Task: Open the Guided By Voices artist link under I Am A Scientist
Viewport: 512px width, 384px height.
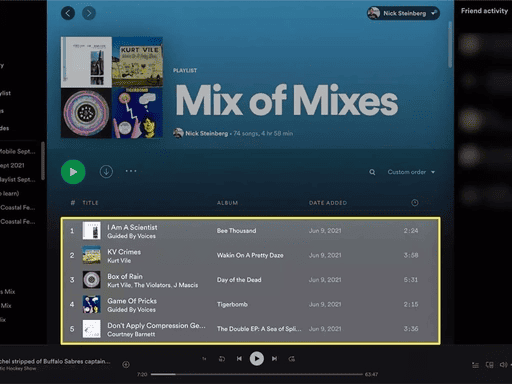Action: (x=131, y=236)
